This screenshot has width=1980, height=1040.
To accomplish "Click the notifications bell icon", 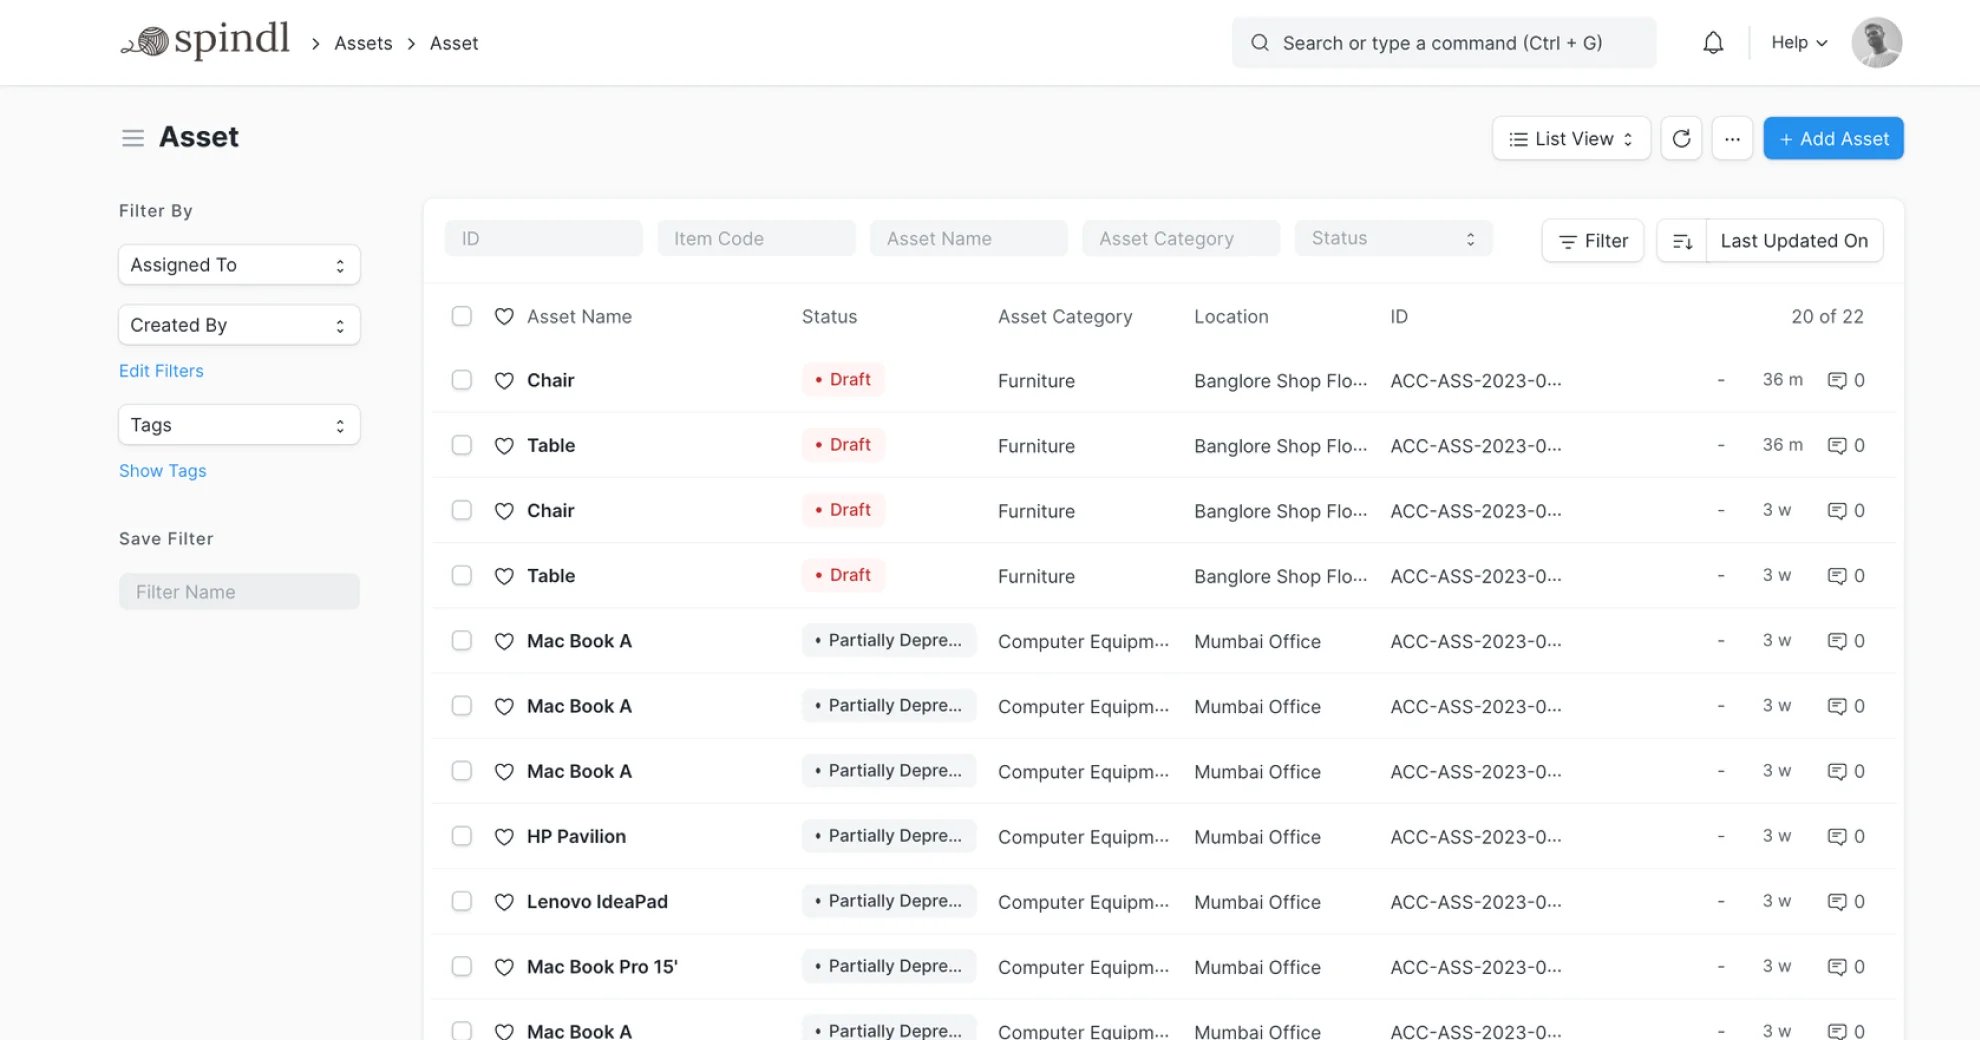I will click(x=1713, y=43).
